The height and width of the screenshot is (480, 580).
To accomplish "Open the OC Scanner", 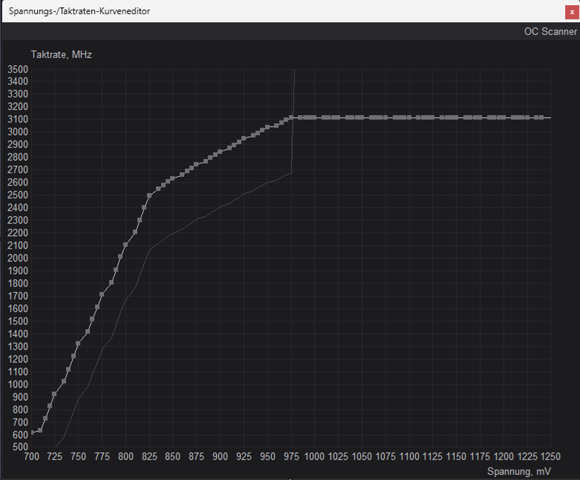I will coord(550,31).
